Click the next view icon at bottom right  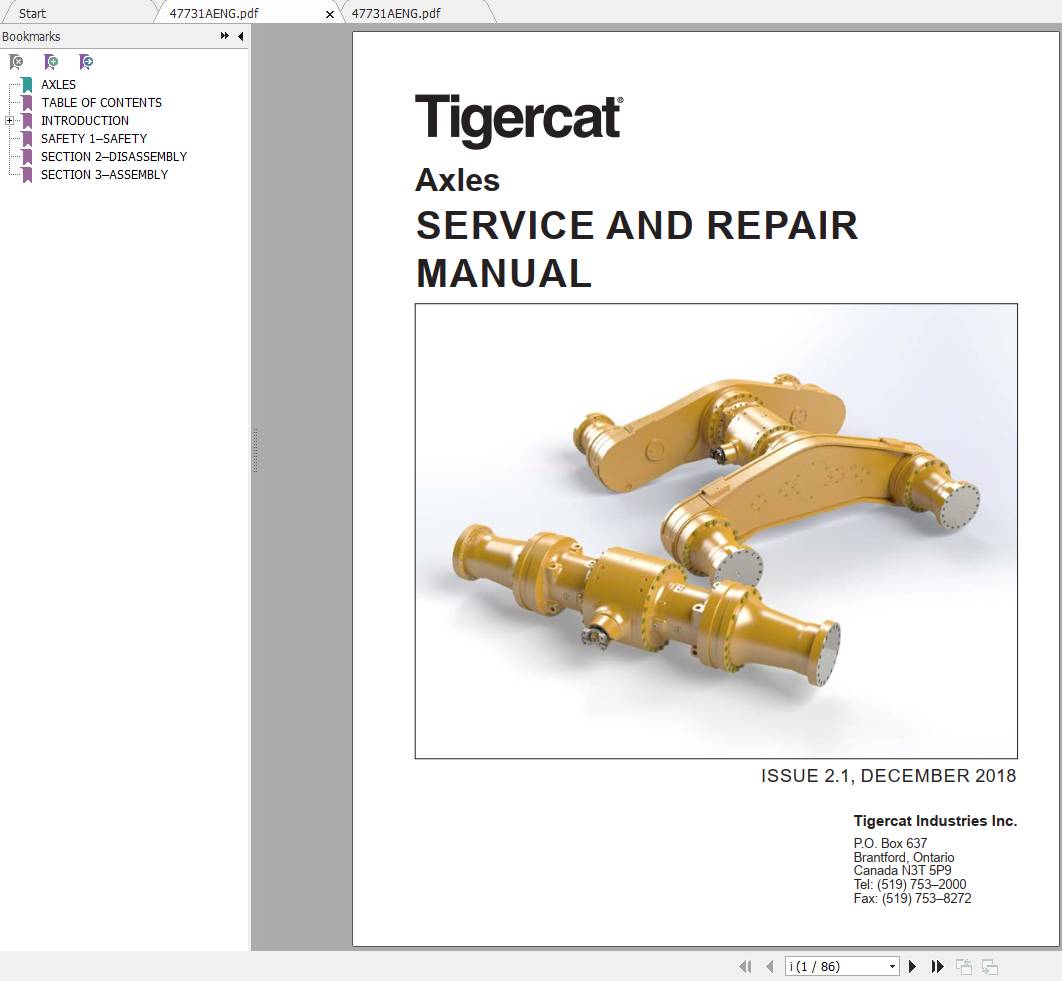click(990, 966)
